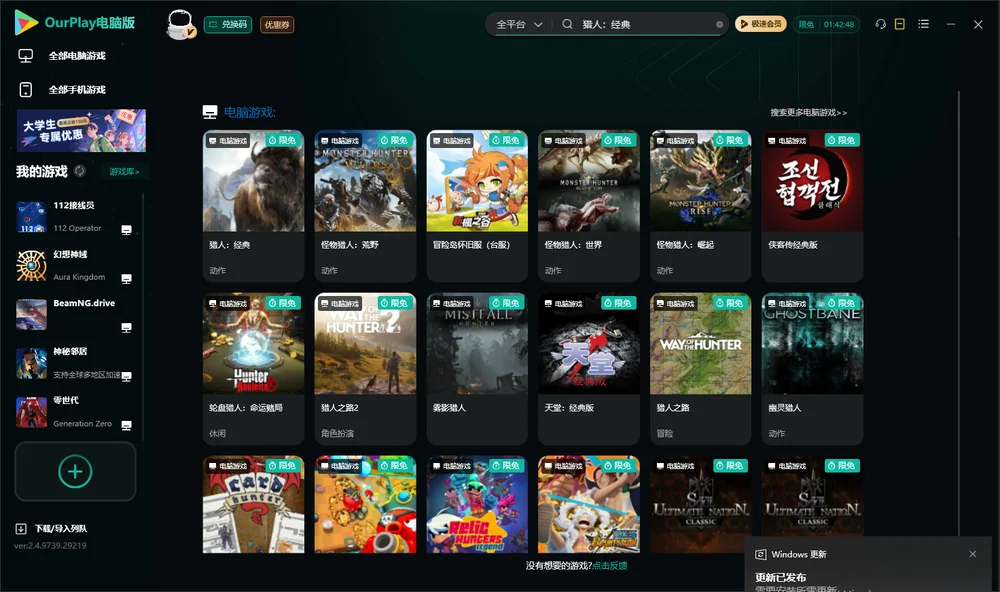Open the 冒险岛怀旧服 (台服) game card
This screenshot has width=1000, height=592.
point(477,206)
